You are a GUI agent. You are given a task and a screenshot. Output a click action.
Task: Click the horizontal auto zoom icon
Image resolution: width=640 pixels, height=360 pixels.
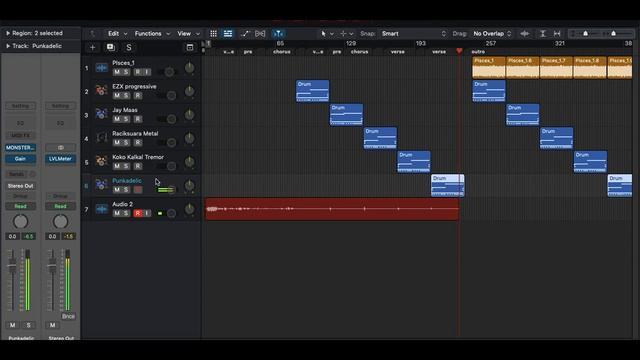point(557,33)
